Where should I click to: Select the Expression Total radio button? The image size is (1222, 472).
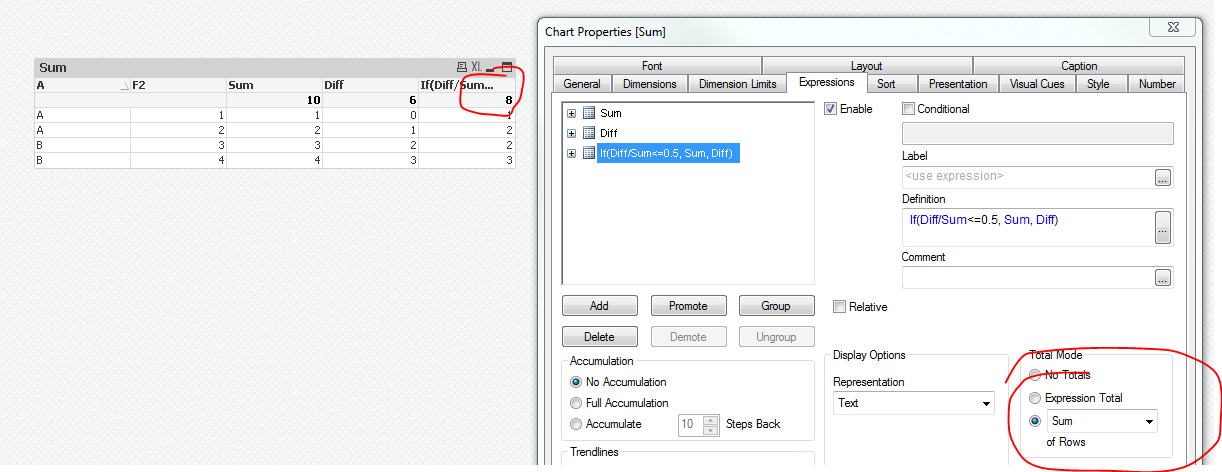click(1035, 398)
